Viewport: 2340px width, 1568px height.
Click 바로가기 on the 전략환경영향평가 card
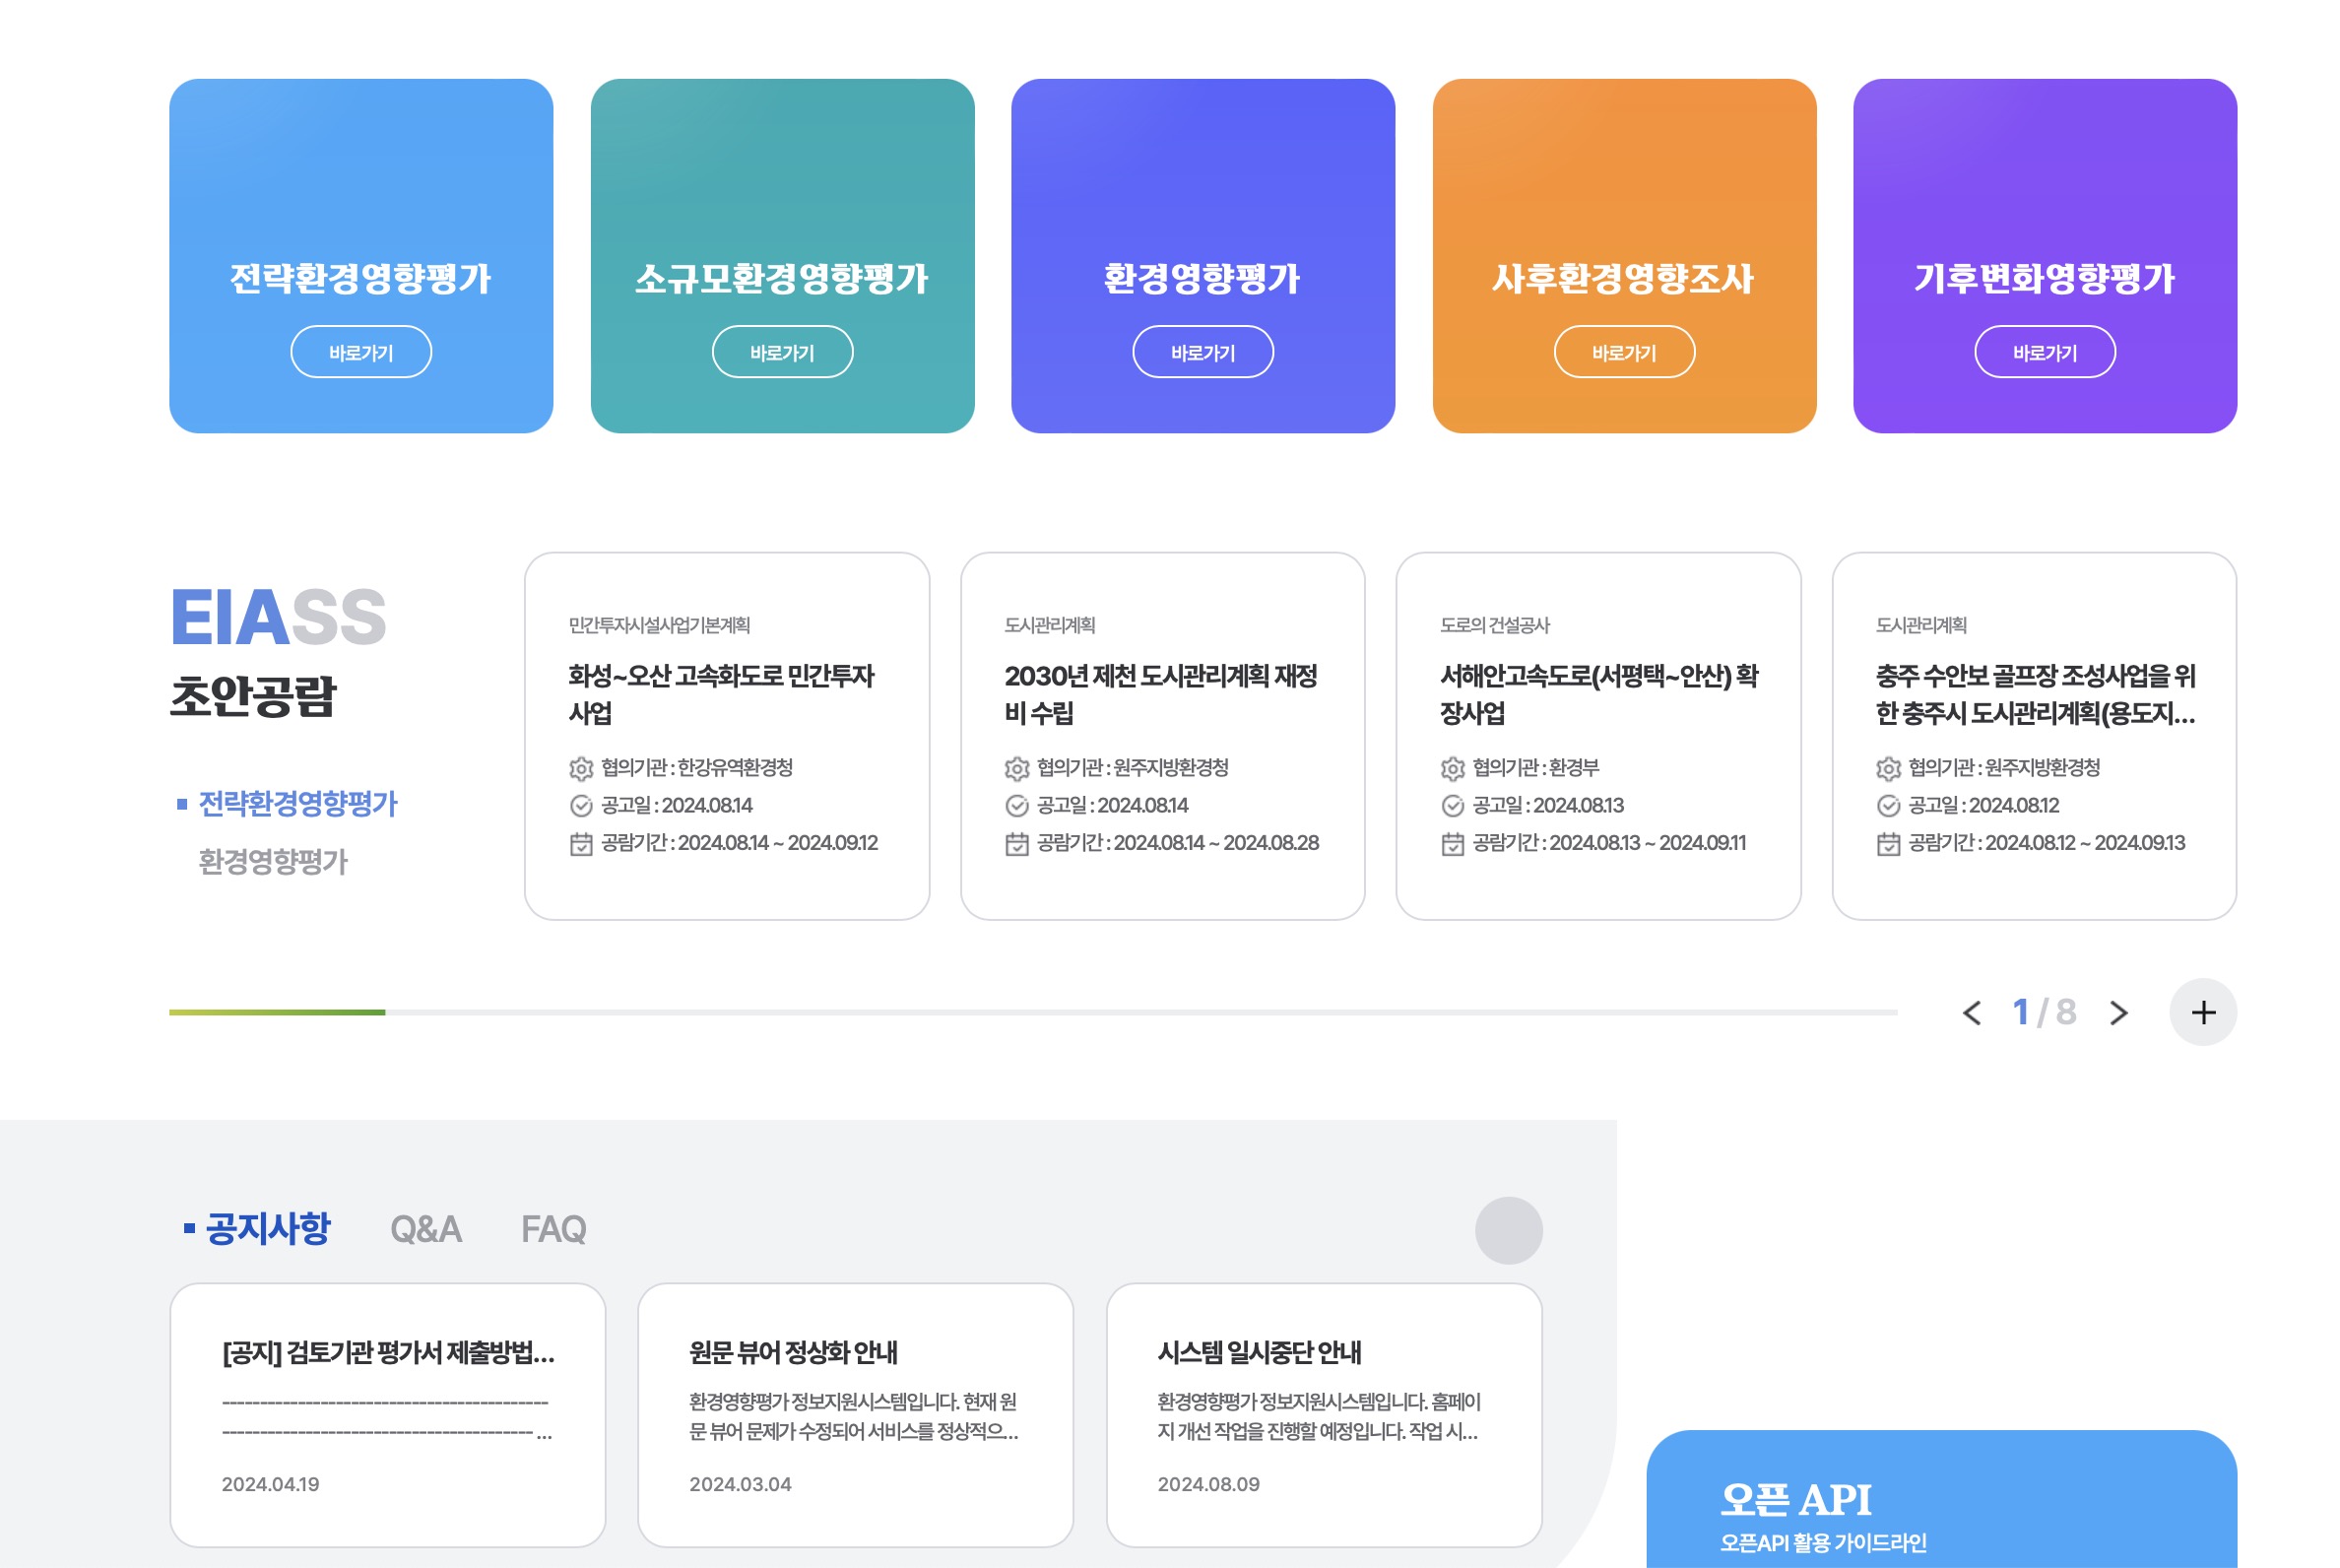tap(361, 351)
